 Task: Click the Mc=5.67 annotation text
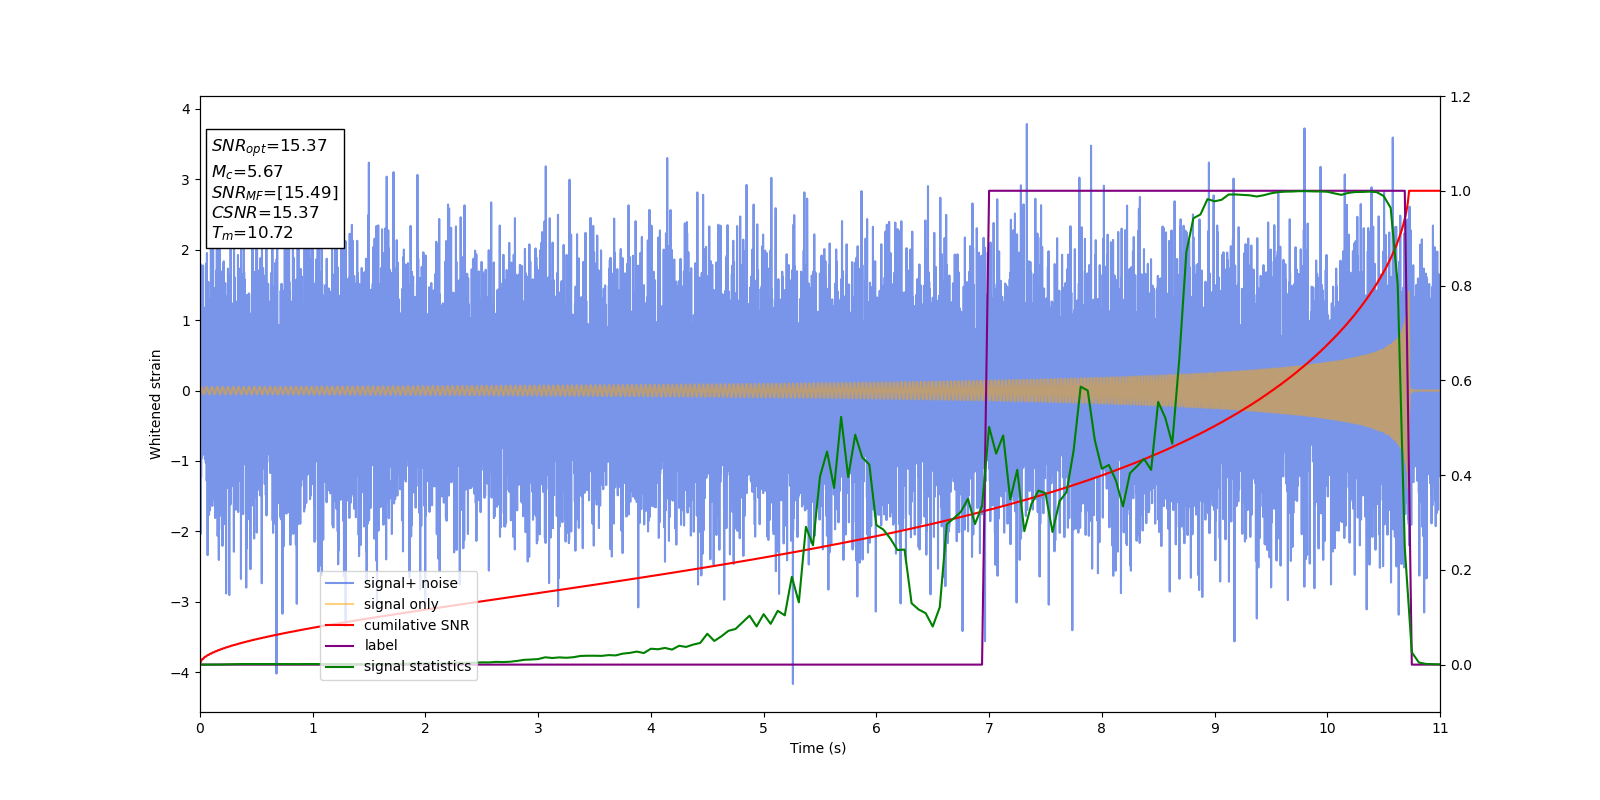(247, 172)
